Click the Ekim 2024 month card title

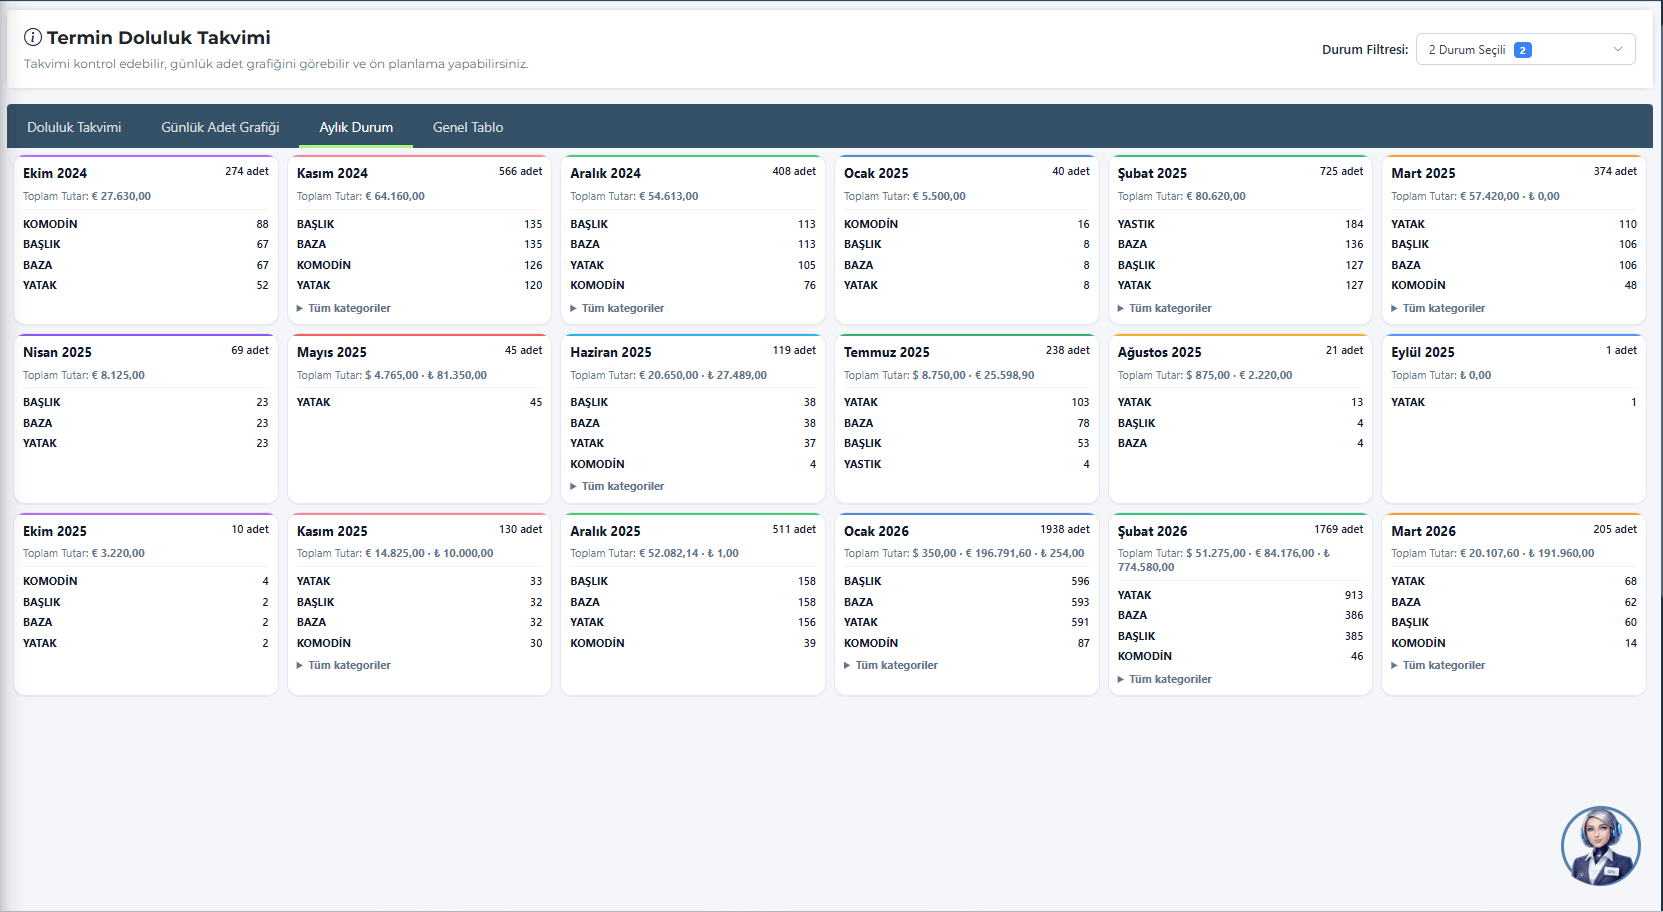click(55, 173)
